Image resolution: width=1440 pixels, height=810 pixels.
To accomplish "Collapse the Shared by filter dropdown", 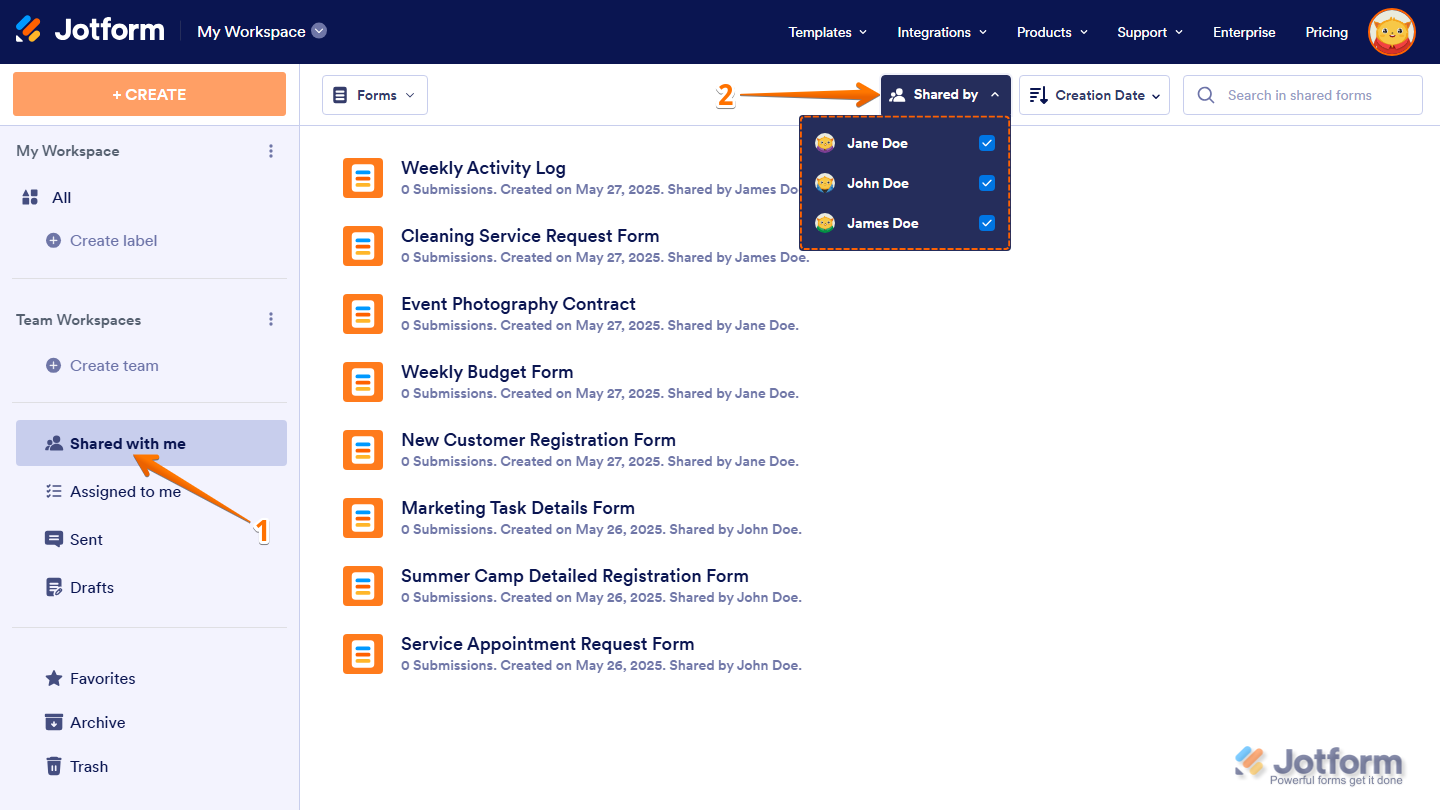I will tap(946, 95).
